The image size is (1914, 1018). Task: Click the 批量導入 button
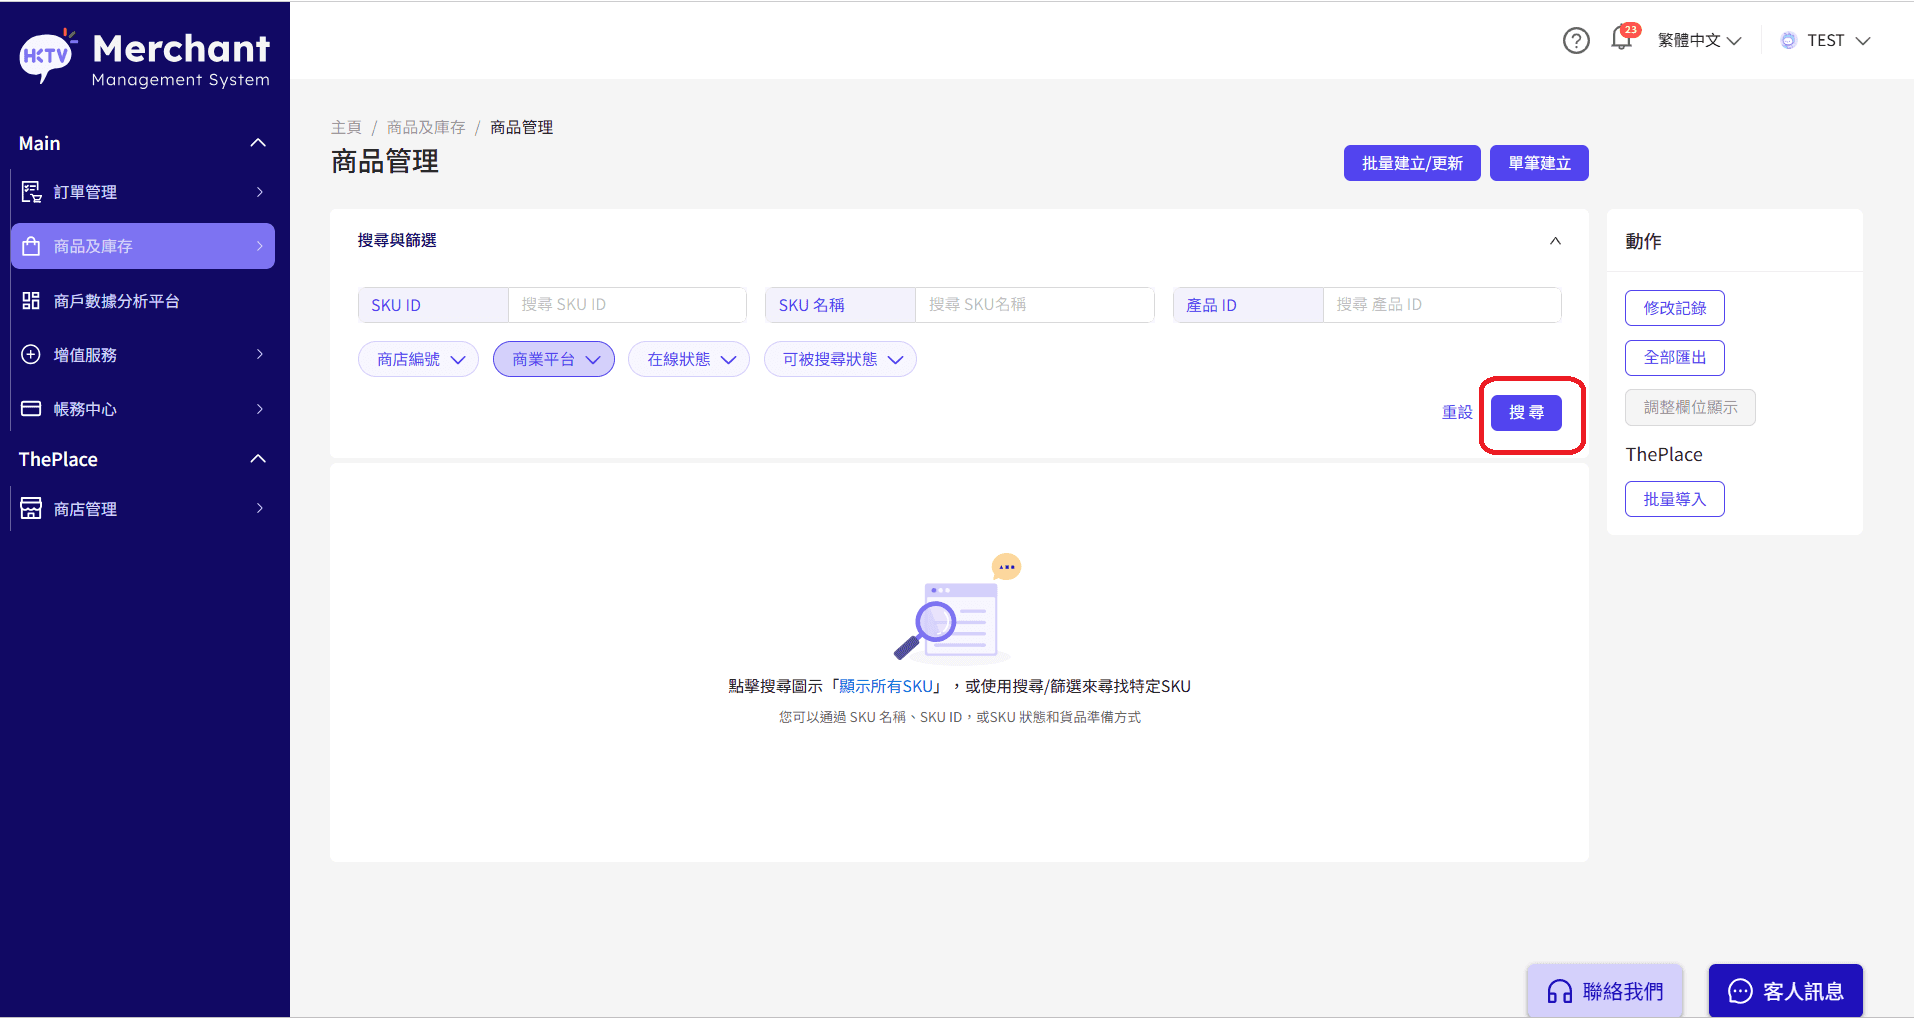point(1675,499)
